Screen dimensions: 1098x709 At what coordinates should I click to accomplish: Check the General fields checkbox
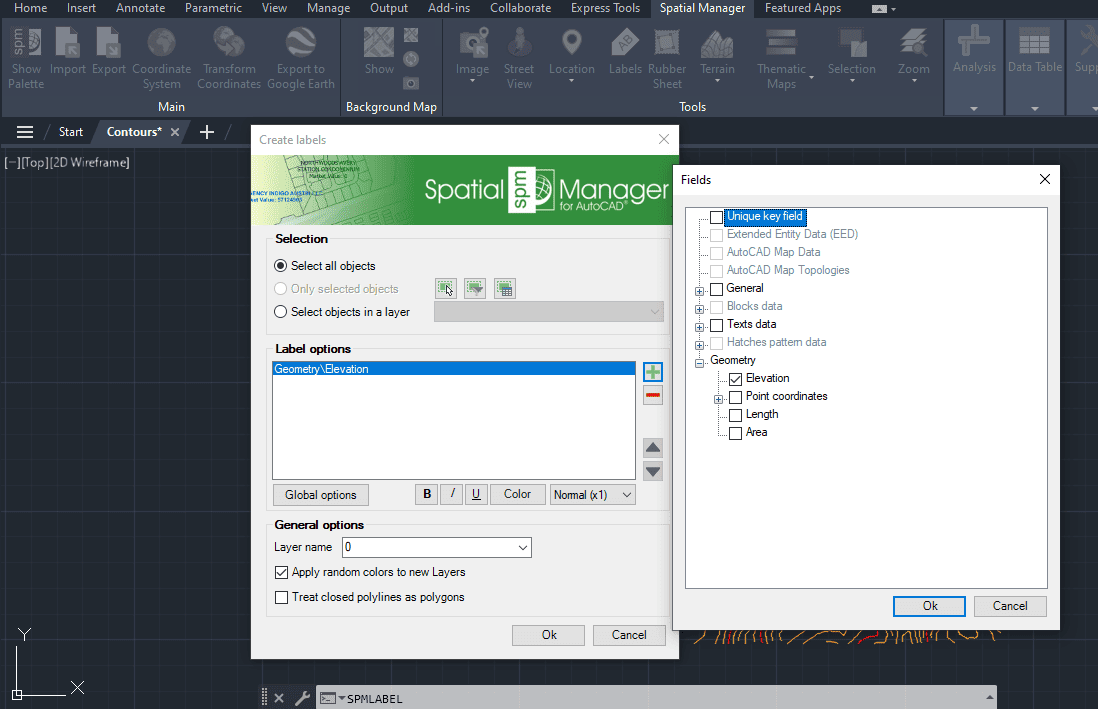[x=716, y=289]
